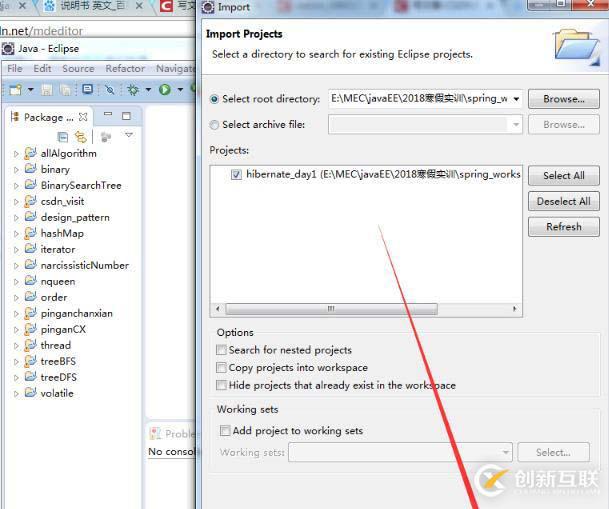609x509 pixels.
Task: Close the Package Explorer tab via X icon
Action: tap(83, 117)
